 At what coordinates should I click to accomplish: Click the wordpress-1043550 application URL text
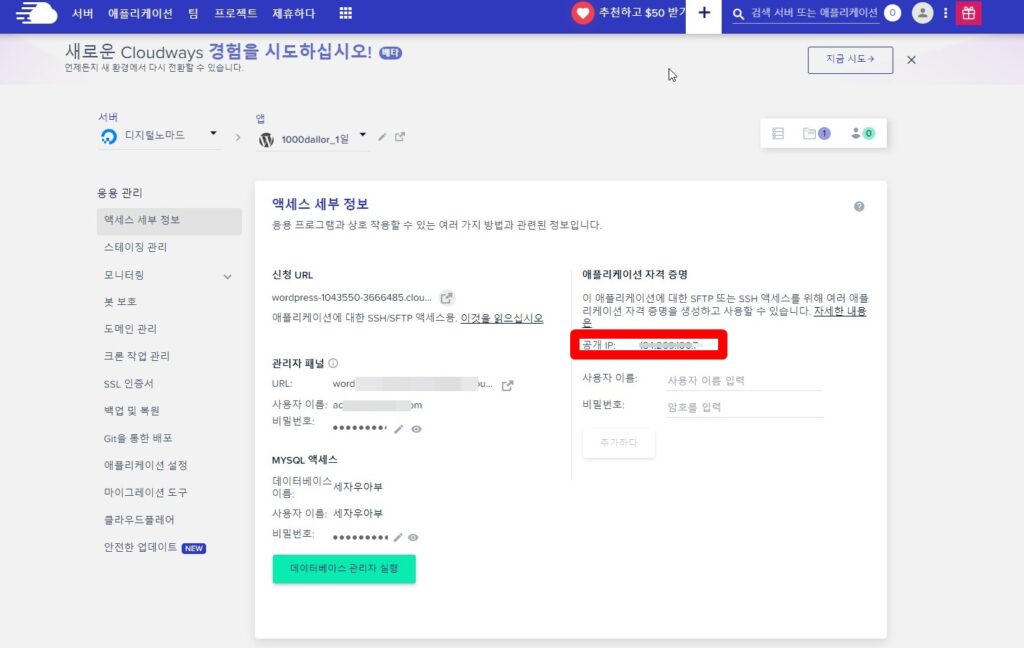351,298
